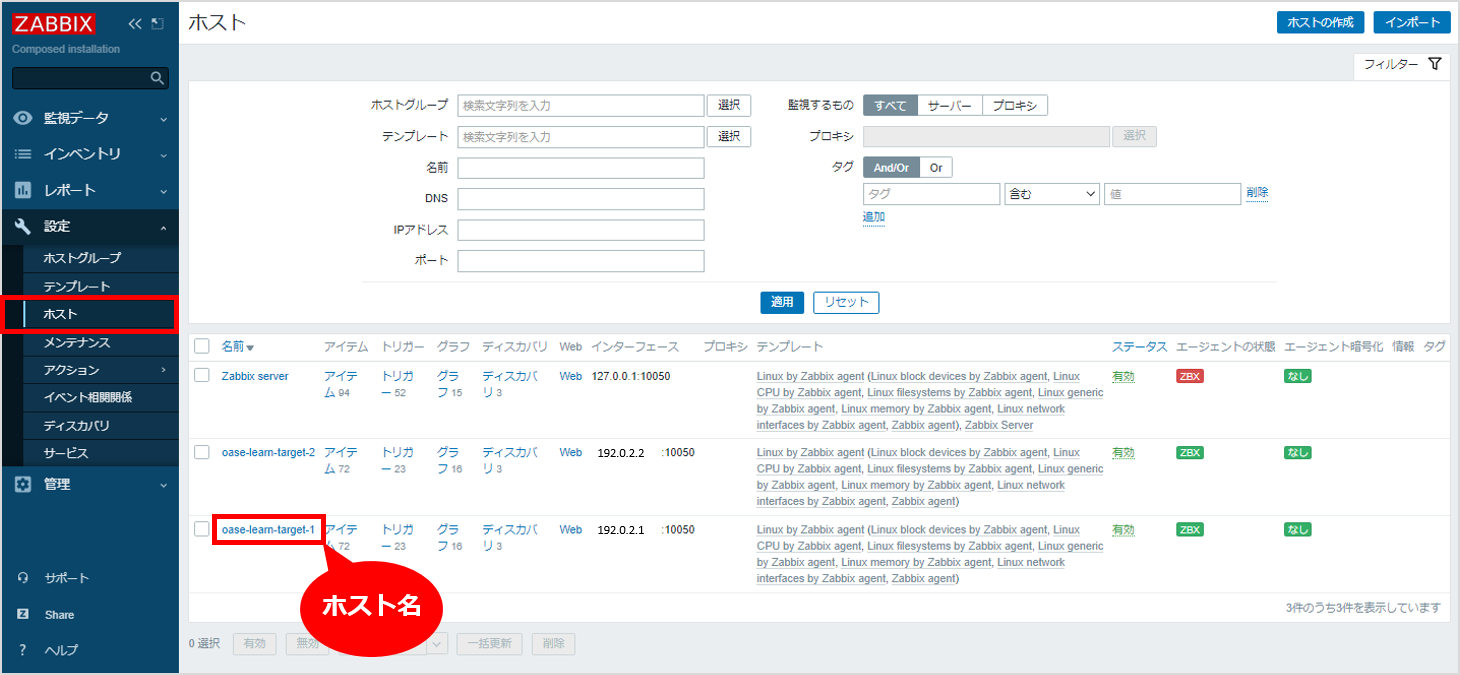Open dropdown arrow beside bulk action buttons
Viewport: 1460px width, 675px height.
click(436, 644)
